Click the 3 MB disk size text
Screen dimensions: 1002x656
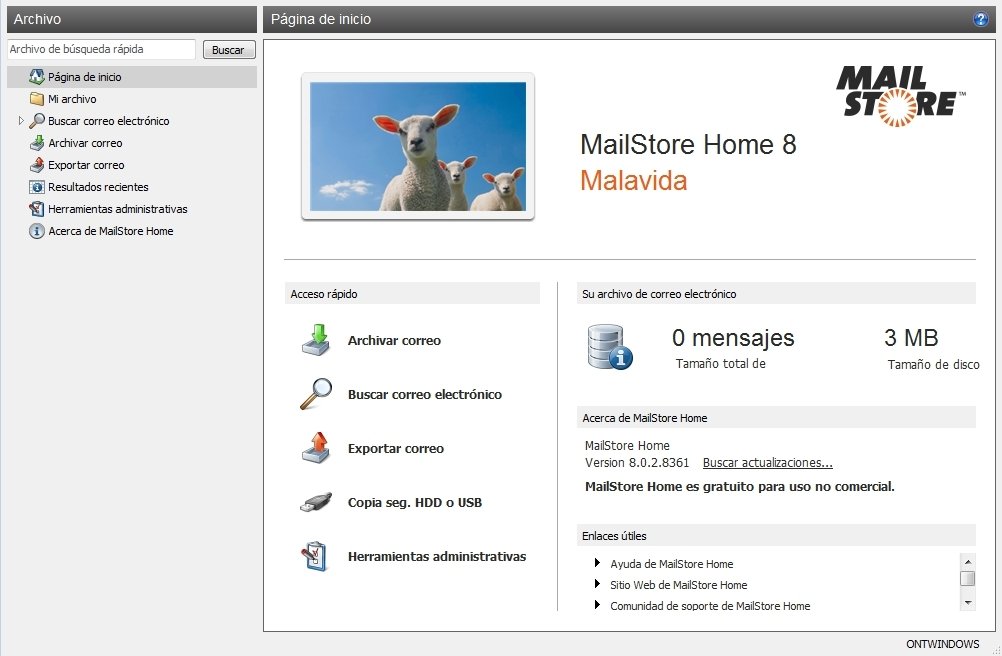(x=911, y=337)
